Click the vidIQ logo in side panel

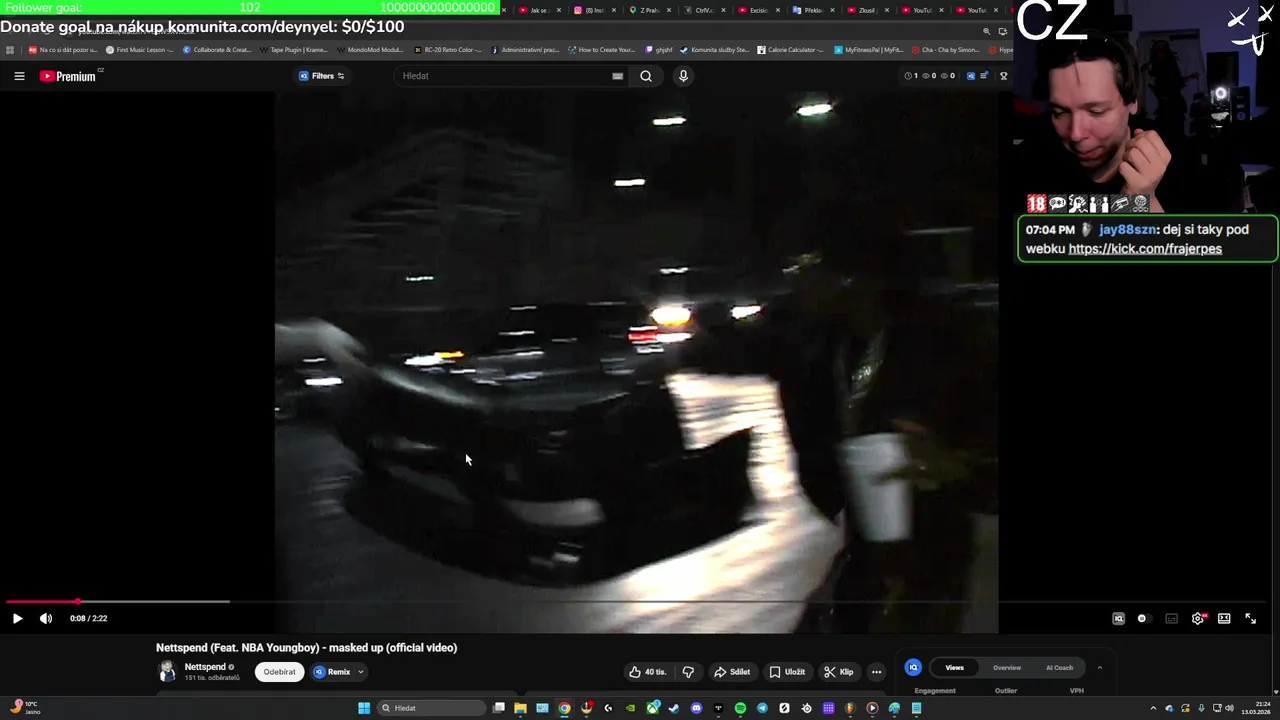pos(913,668)
